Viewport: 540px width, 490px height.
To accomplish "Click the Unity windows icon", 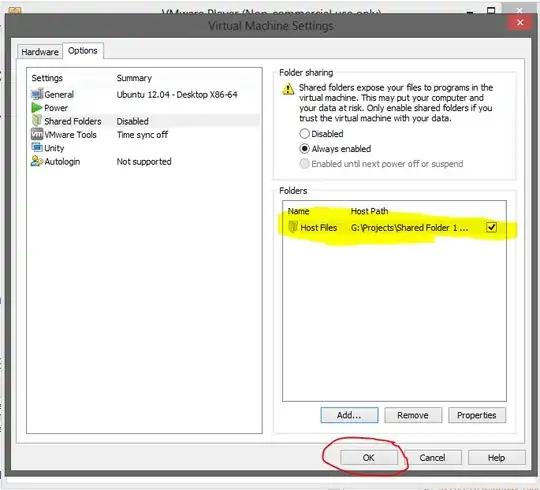I will (37, 148).
